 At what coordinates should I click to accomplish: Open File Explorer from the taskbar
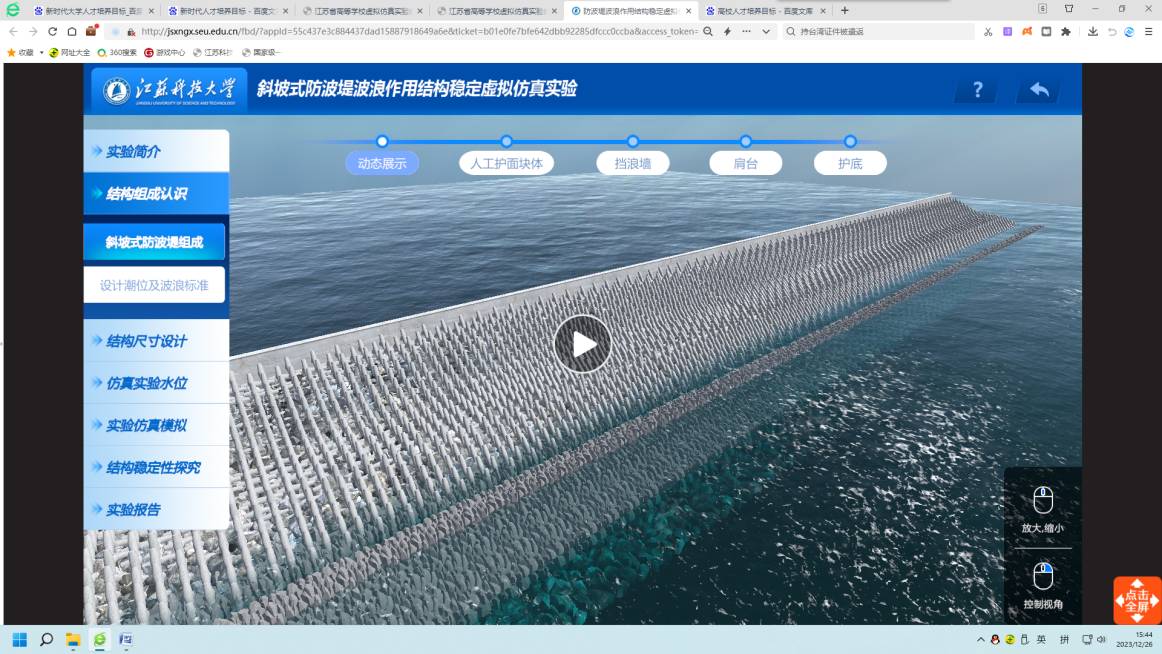pyautogui.click(x=73, y=639)
